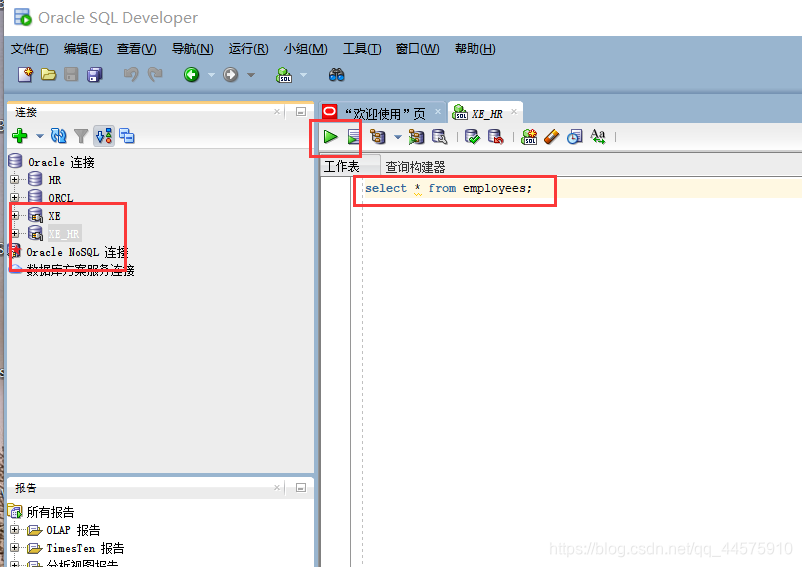Open the 文件(F) menu

pyautogui.click(x=30, y=49)
